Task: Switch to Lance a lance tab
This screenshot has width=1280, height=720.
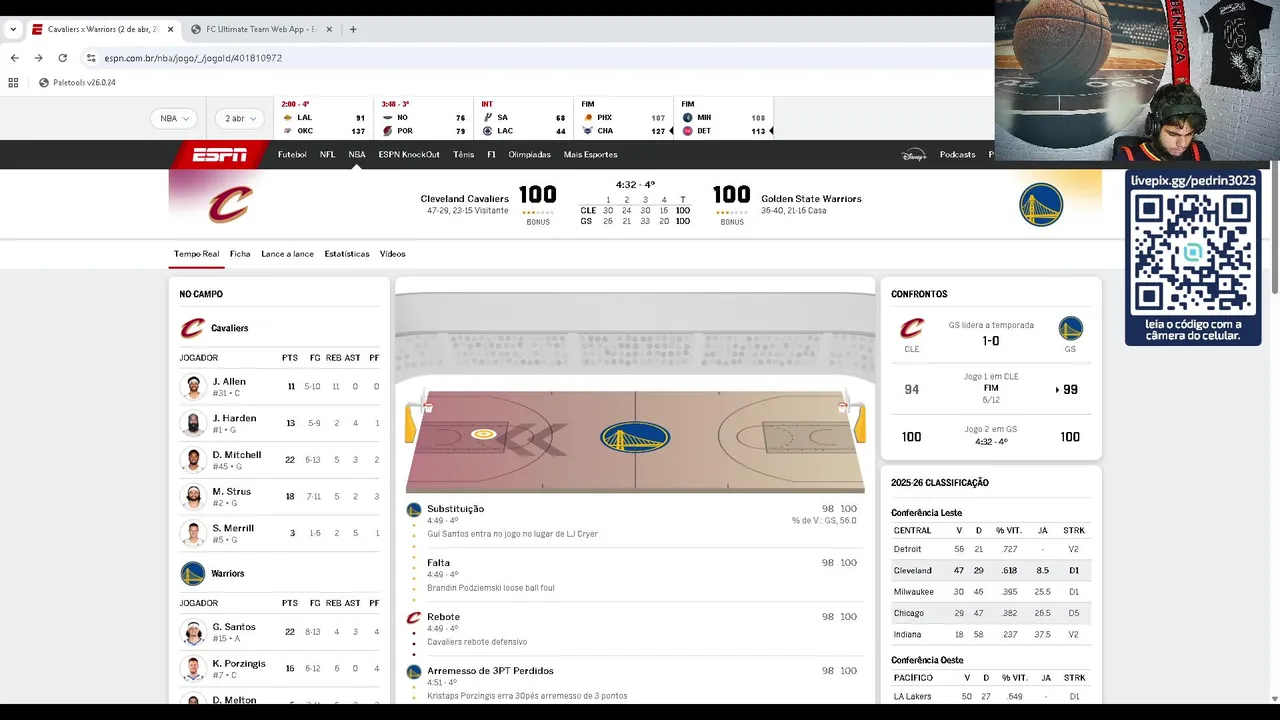Action: pyautogui.click(x=287, y=254)
